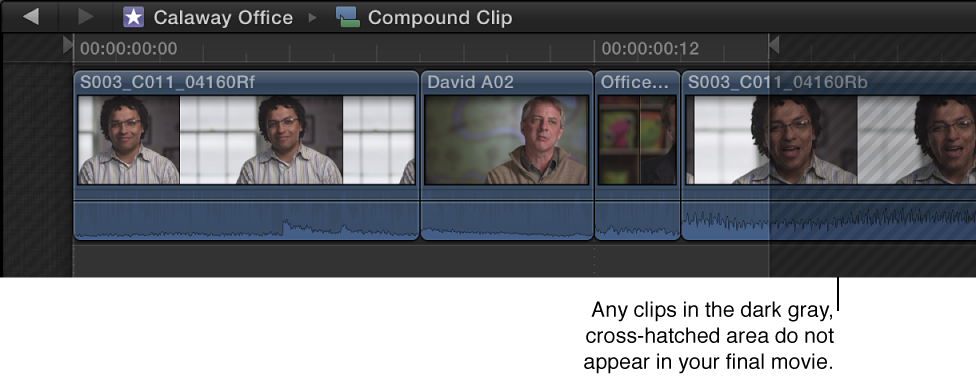Click the Compound Clip icon in breadcrumb

(348, 17)
